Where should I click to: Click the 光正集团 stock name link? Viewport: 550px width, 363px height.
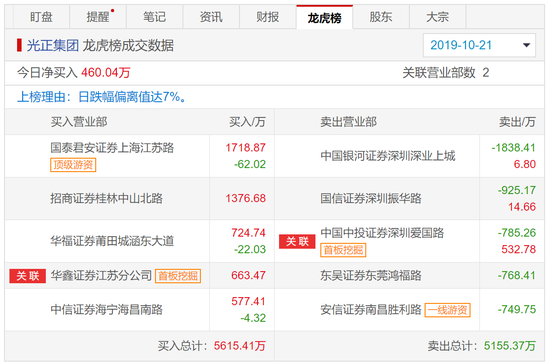[53, 46]
